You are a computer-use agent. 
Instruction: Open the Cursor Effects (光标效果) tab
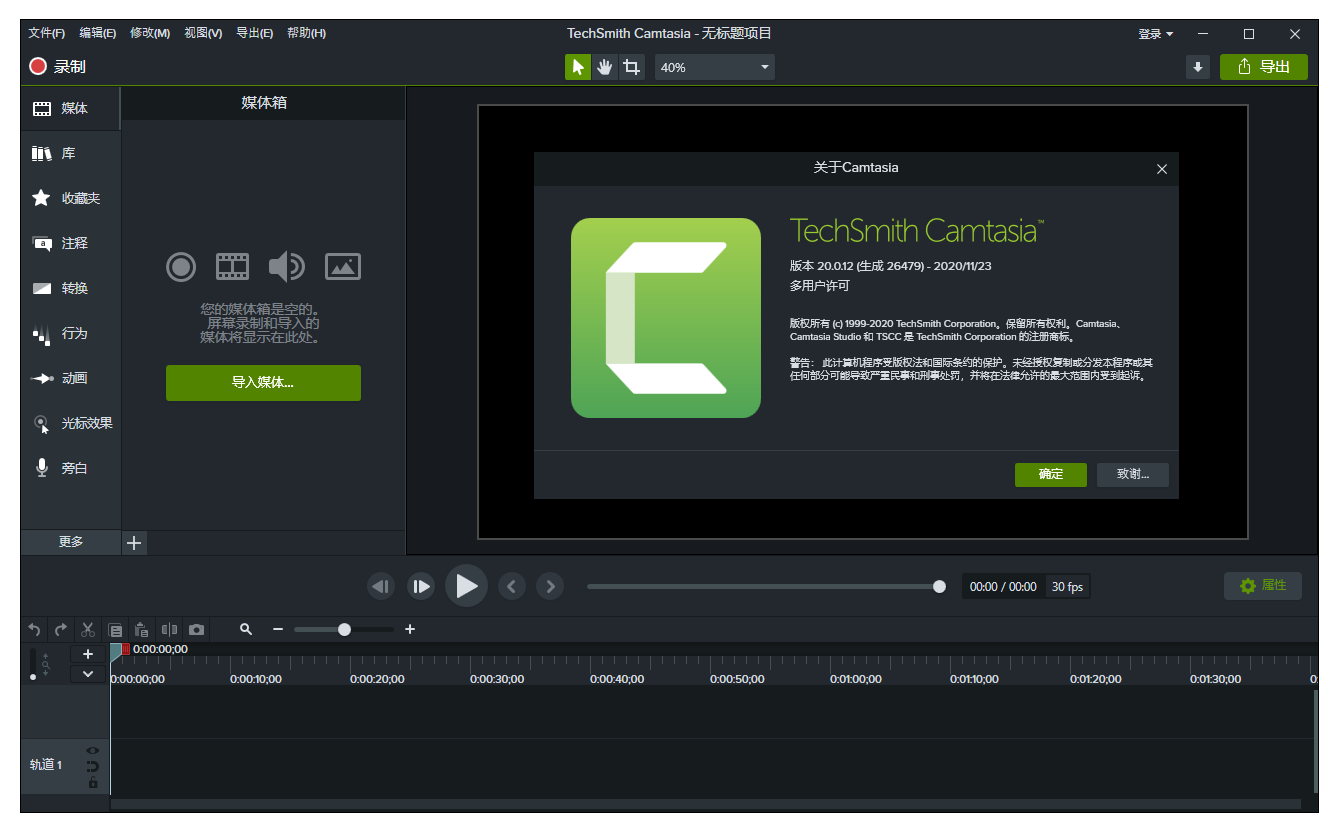[71, 423]
